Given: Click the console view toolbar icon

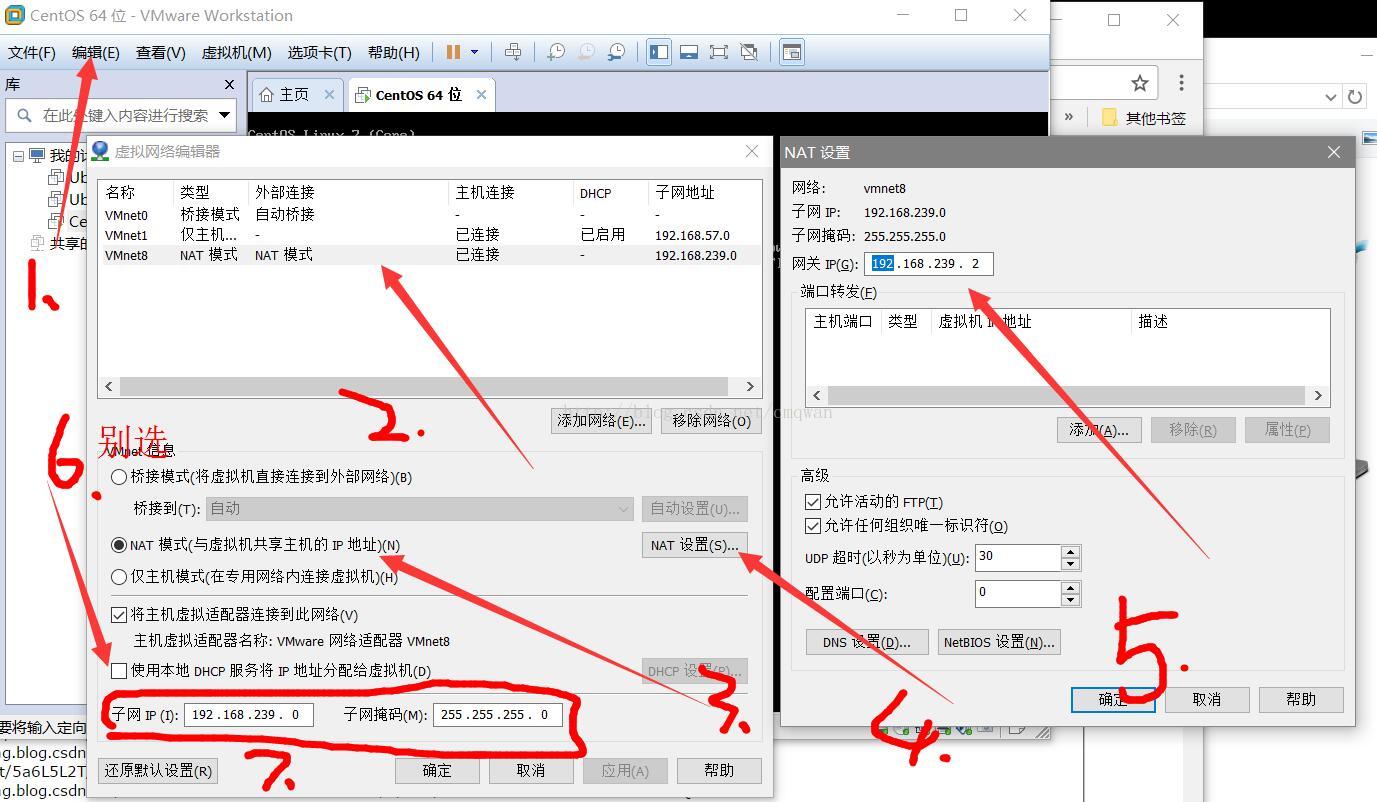Looking at the screenshot, I should click(792, 52).
